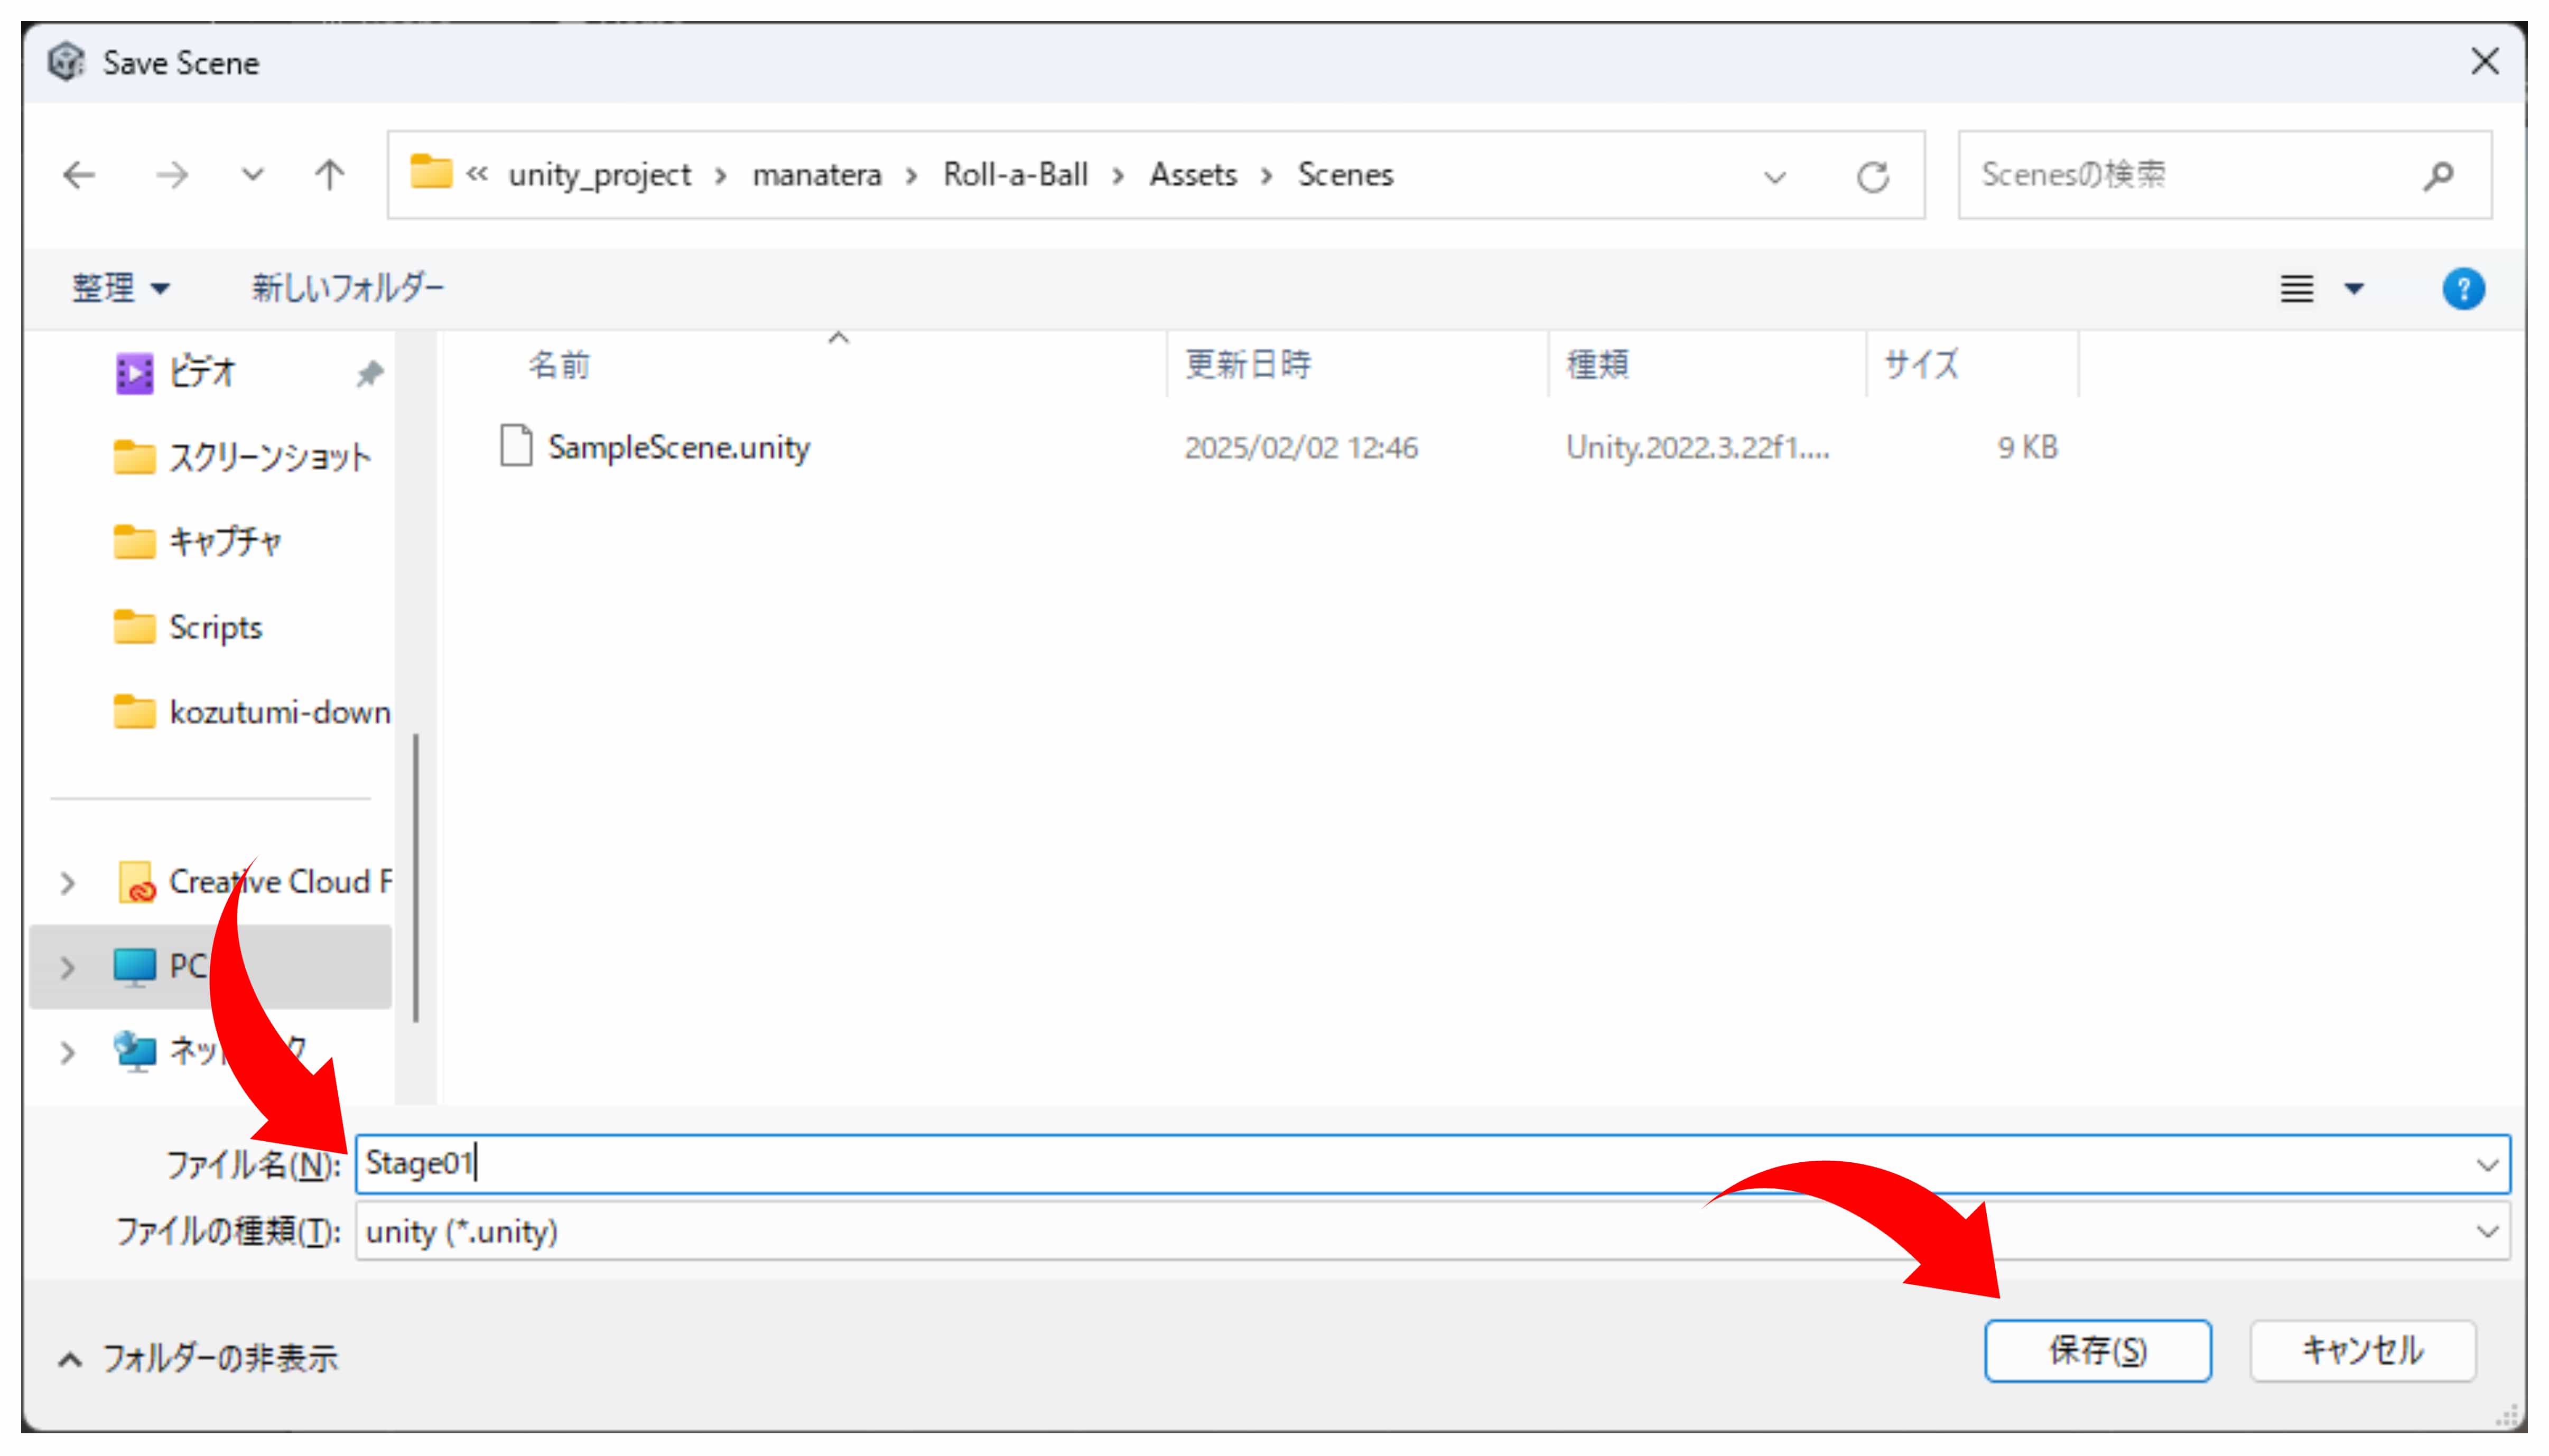Refresh the Scenes folder listing
The width and height of the screenshot is (2549, 1456).
point(1872,177)
